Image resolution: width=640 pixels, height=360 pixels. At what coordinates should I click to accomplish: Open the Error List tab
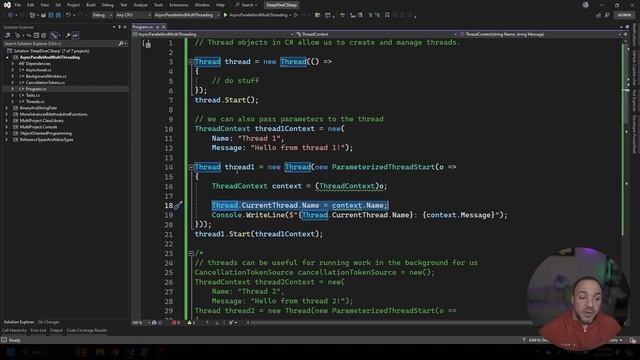pyautogui.click(x=38, y=331)
